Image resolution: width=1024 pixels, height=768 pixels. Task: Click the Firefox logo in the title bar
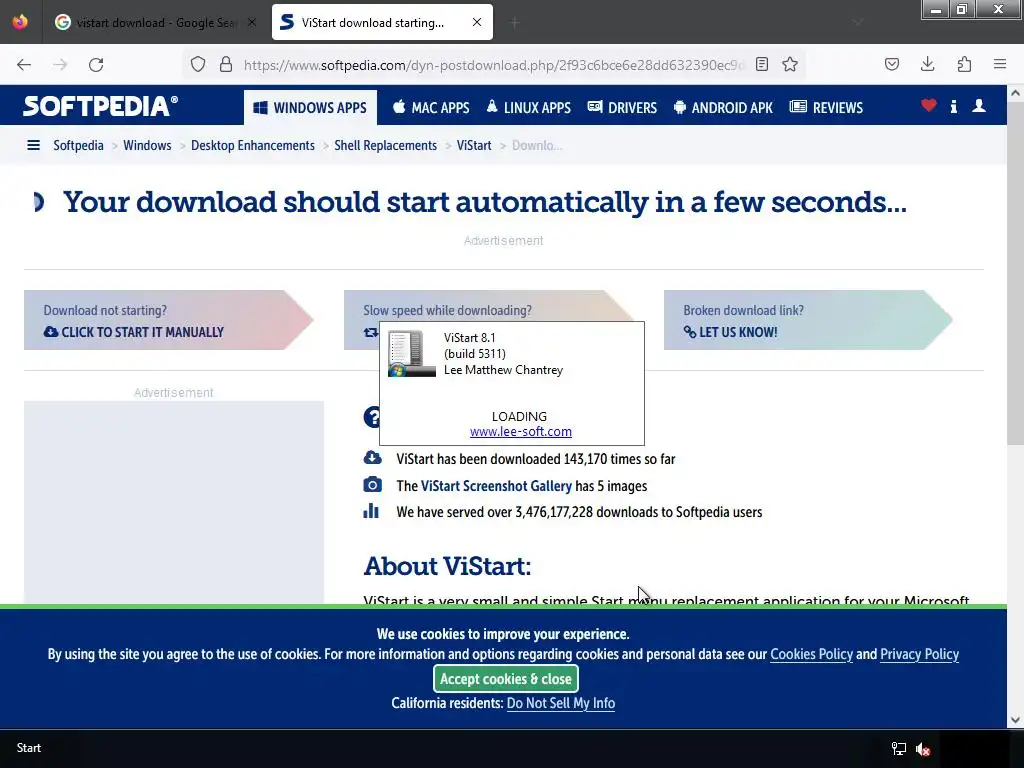[x=20, y=22]
